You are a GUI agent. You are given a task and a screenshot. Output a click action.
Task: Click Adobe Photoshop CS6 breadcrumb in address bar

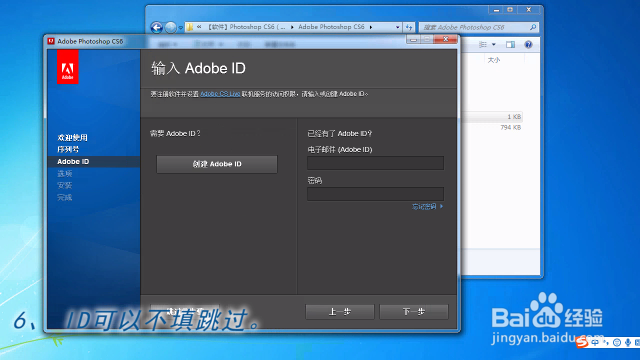(331, 27)
